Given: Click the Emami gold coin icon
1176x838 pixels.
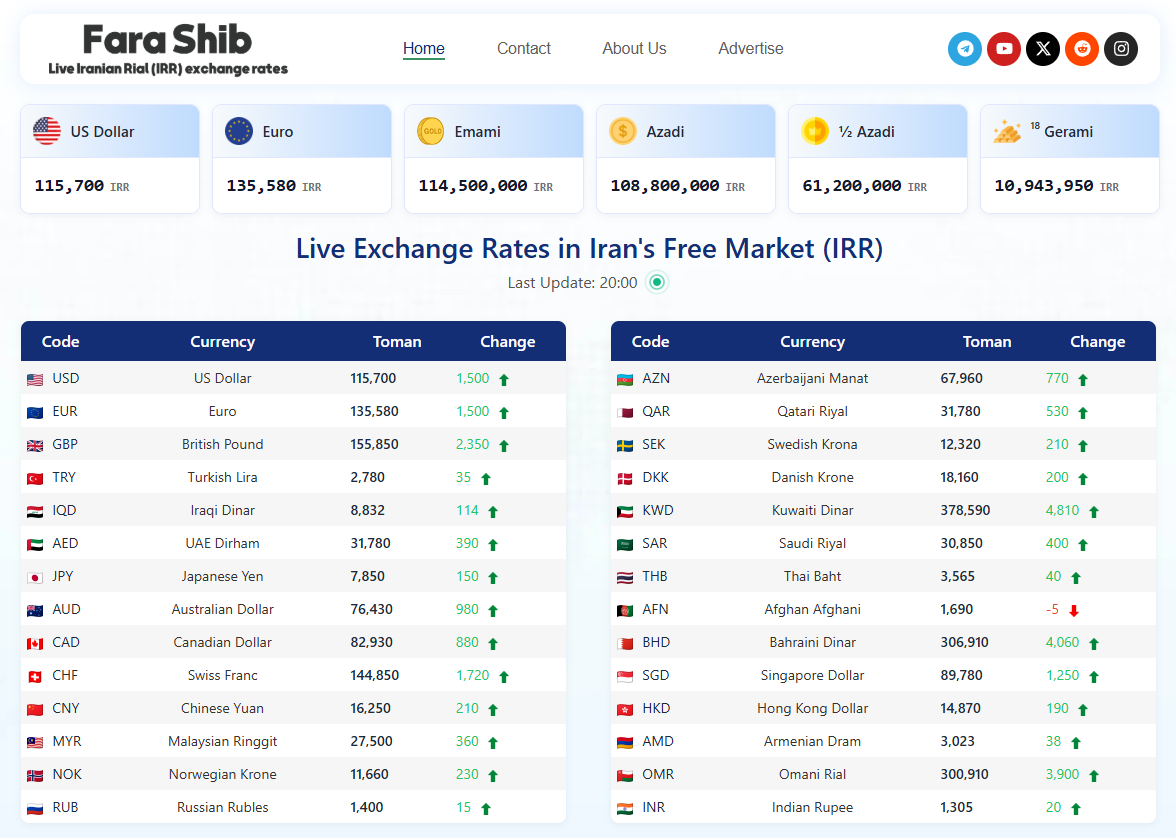Looking at the screenshot, I should (x=431, y=131).
